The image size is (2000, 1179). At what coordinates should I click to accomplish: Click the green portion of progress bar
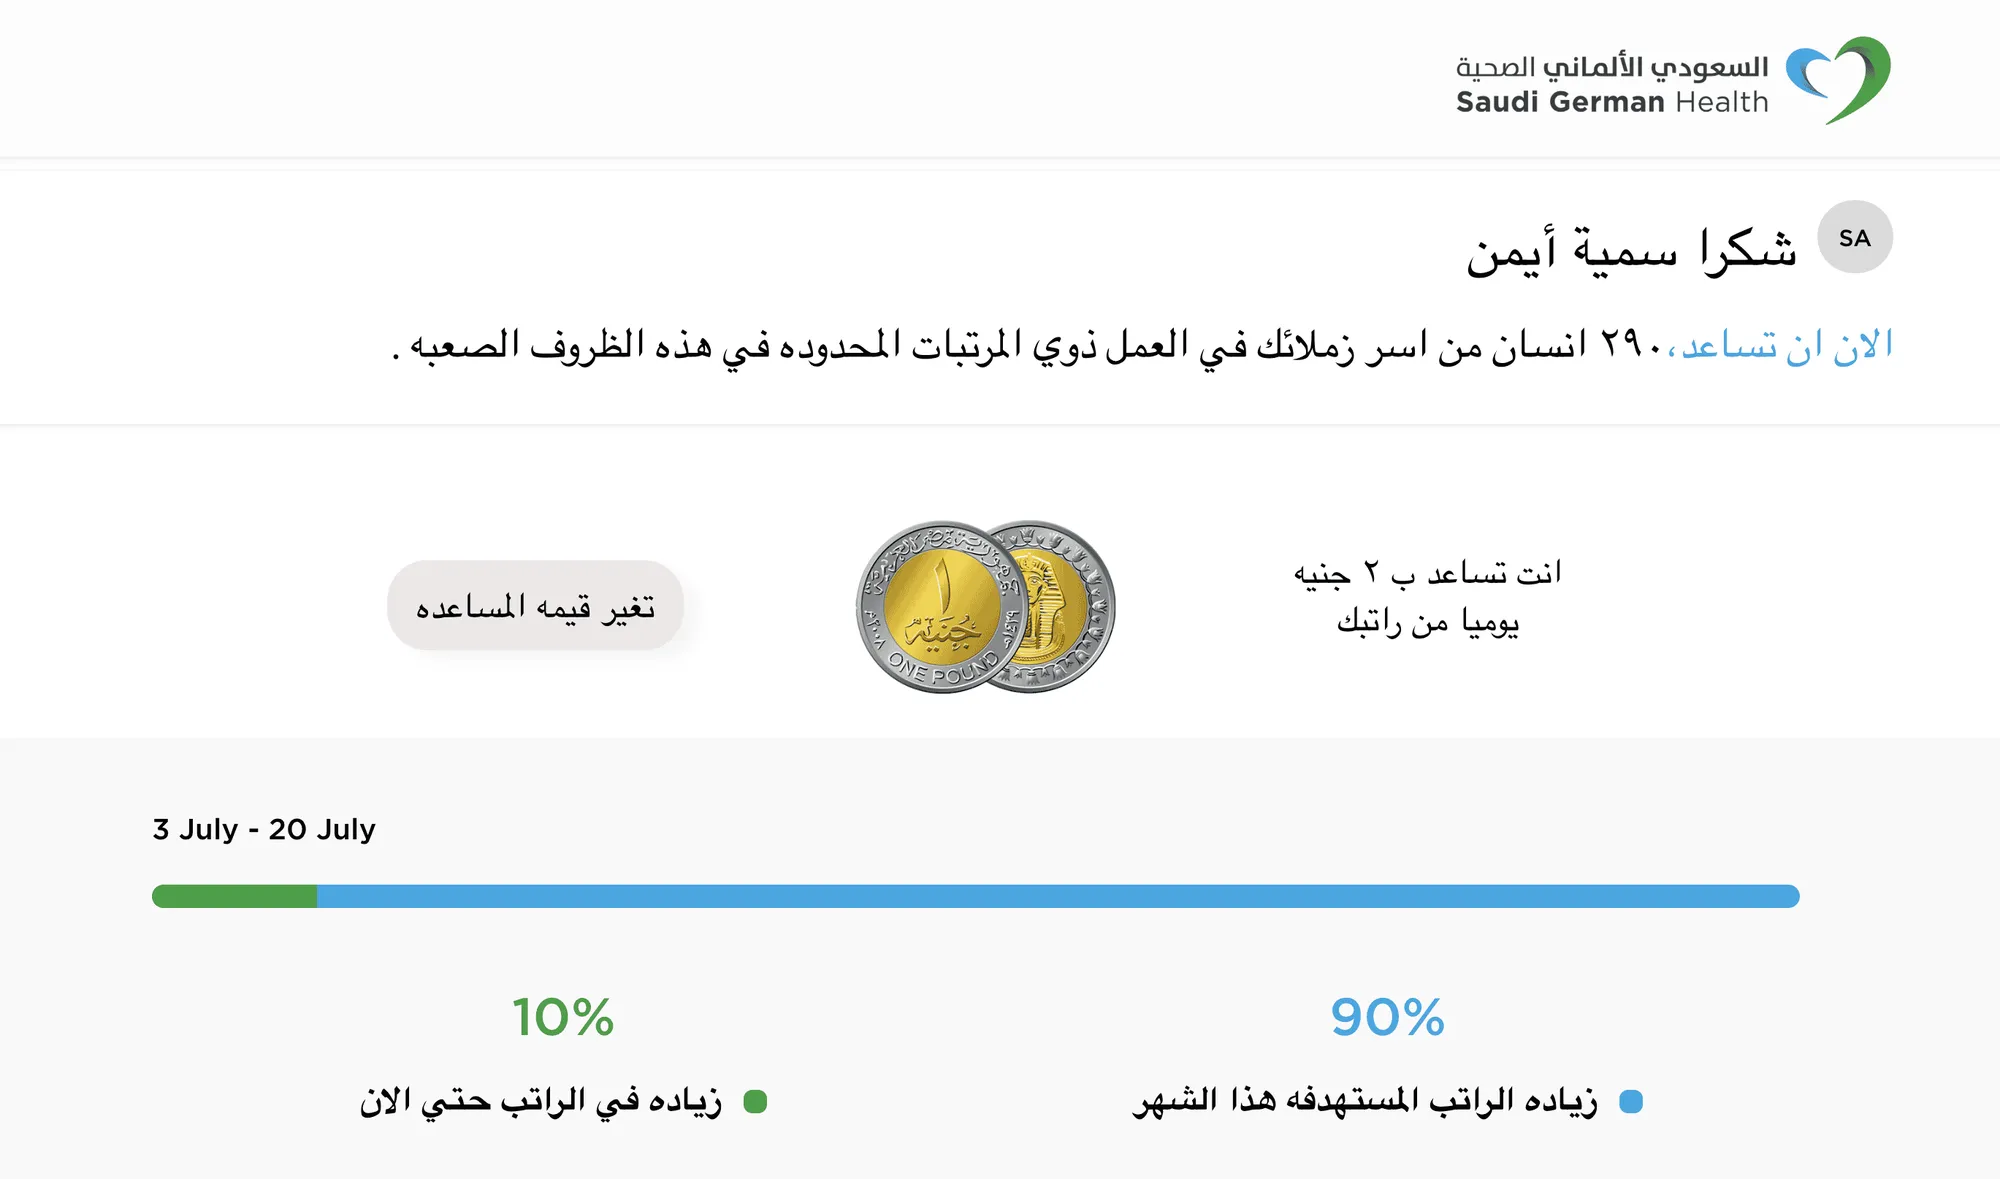[x=234, y=896]
